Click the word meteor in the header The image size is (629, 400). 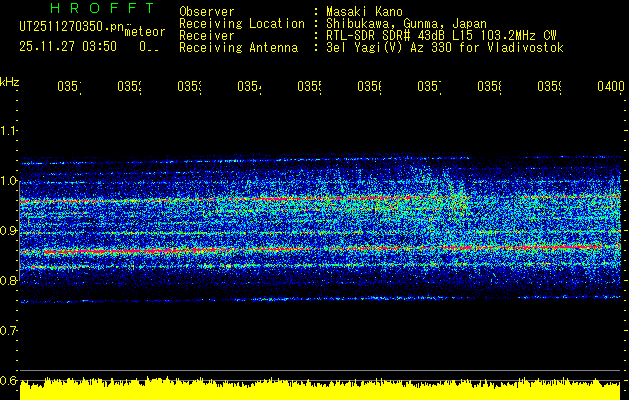(145, 32)
